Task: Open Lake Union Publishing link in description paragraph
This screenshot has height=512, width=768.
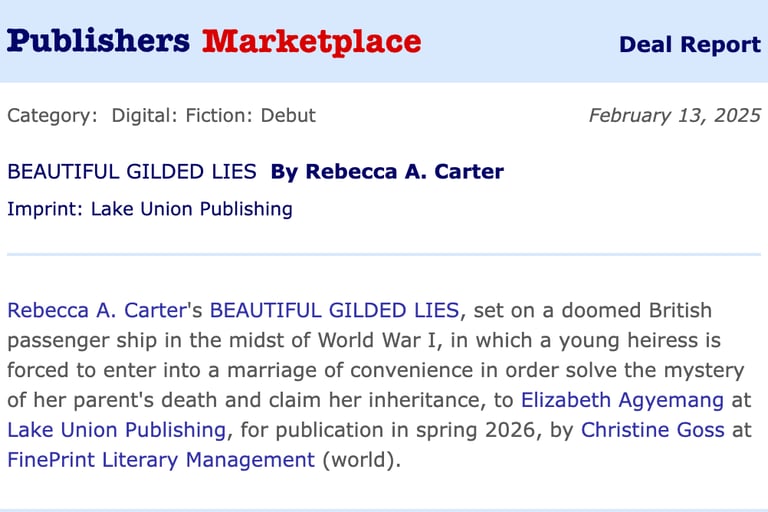Action: (x=116, y=430)
